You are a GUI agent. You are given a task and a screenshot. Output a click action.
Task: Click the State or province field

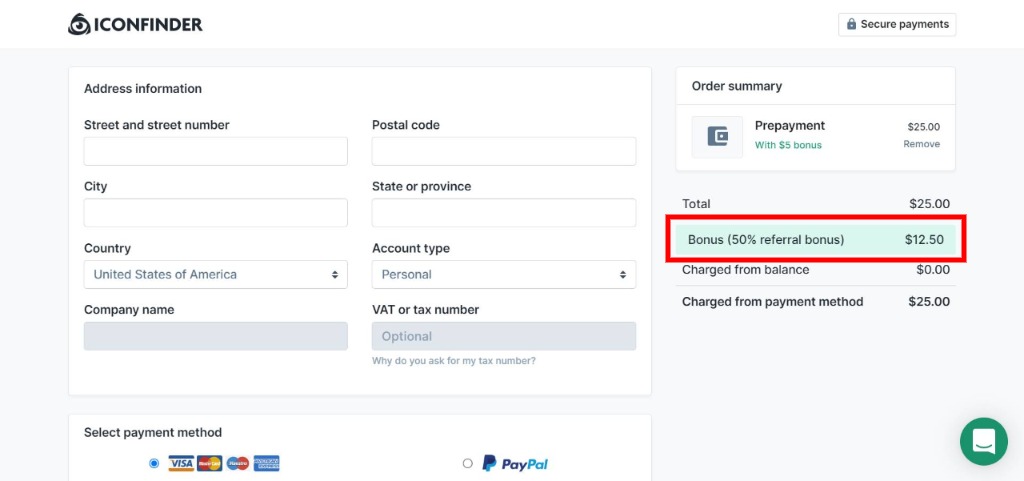click(x=504, y=213)
